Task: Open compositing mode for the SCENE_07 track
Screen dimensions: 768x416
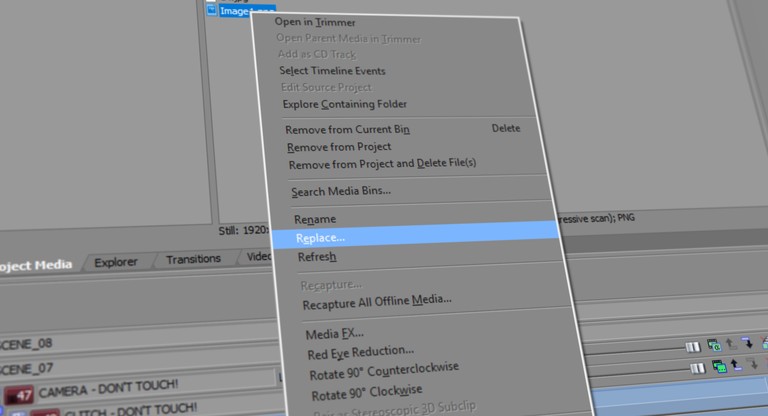Action: click(719, 367)
